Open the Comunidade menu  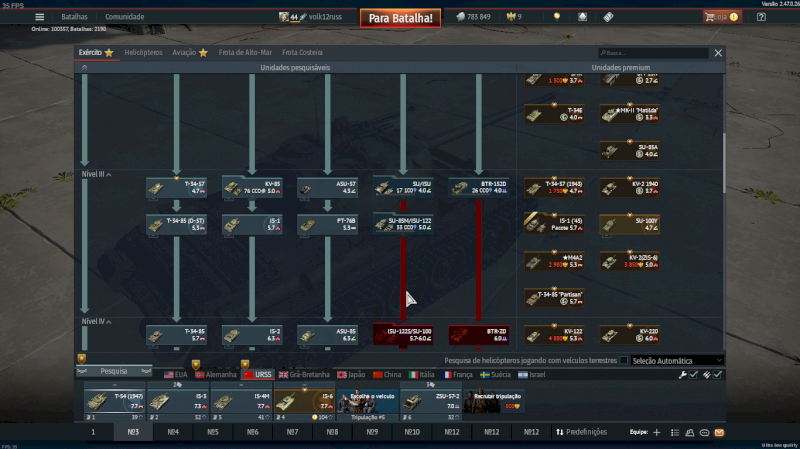124,17
